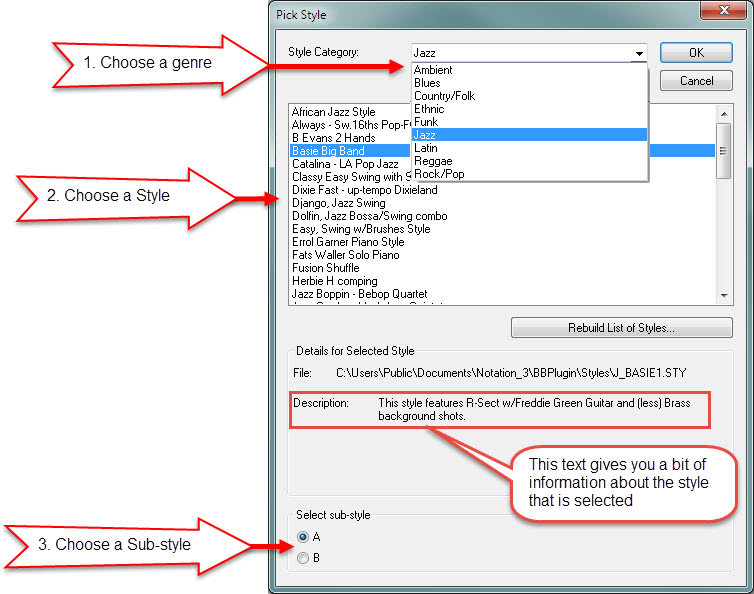
Task: Select Ethnic from the dropdown list
Action: (x=429, y=109)
